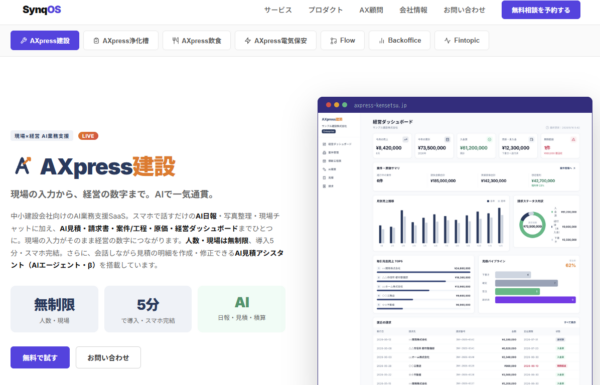Click the fork icon for AXpress飲食
Viewport: 600px width, 385px height.
pos(175,41)
